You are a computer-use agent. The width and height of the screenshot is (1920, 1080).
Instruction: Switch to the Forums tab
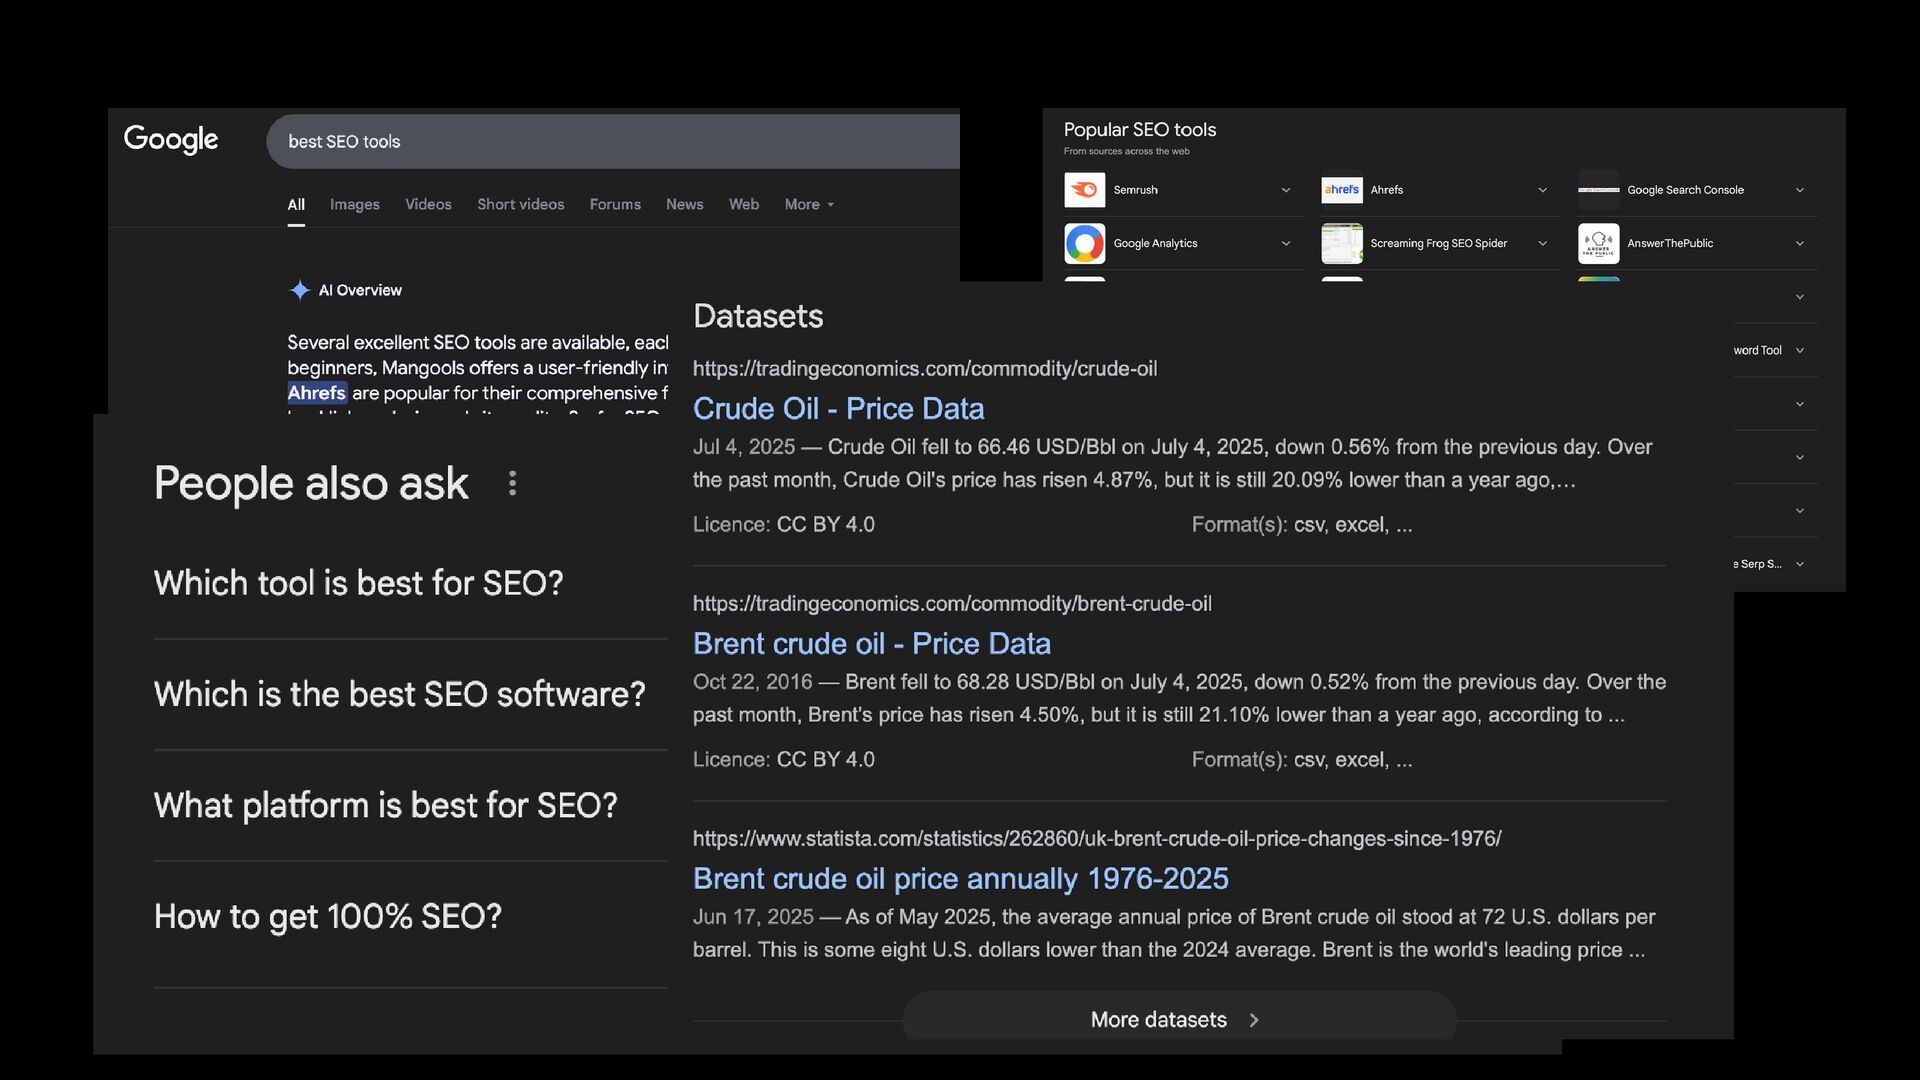(615, 204)
